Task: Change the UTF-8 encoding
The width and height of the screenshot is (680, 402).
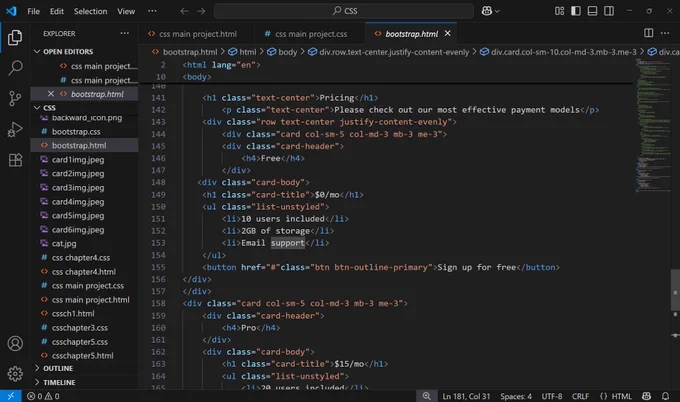Action: [x=552, y=396]
